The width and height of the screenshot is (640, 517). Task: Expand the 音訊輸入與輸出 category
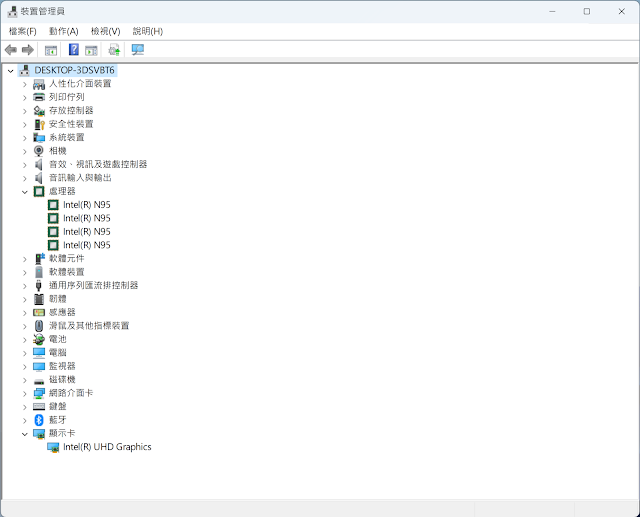(24, 179)
